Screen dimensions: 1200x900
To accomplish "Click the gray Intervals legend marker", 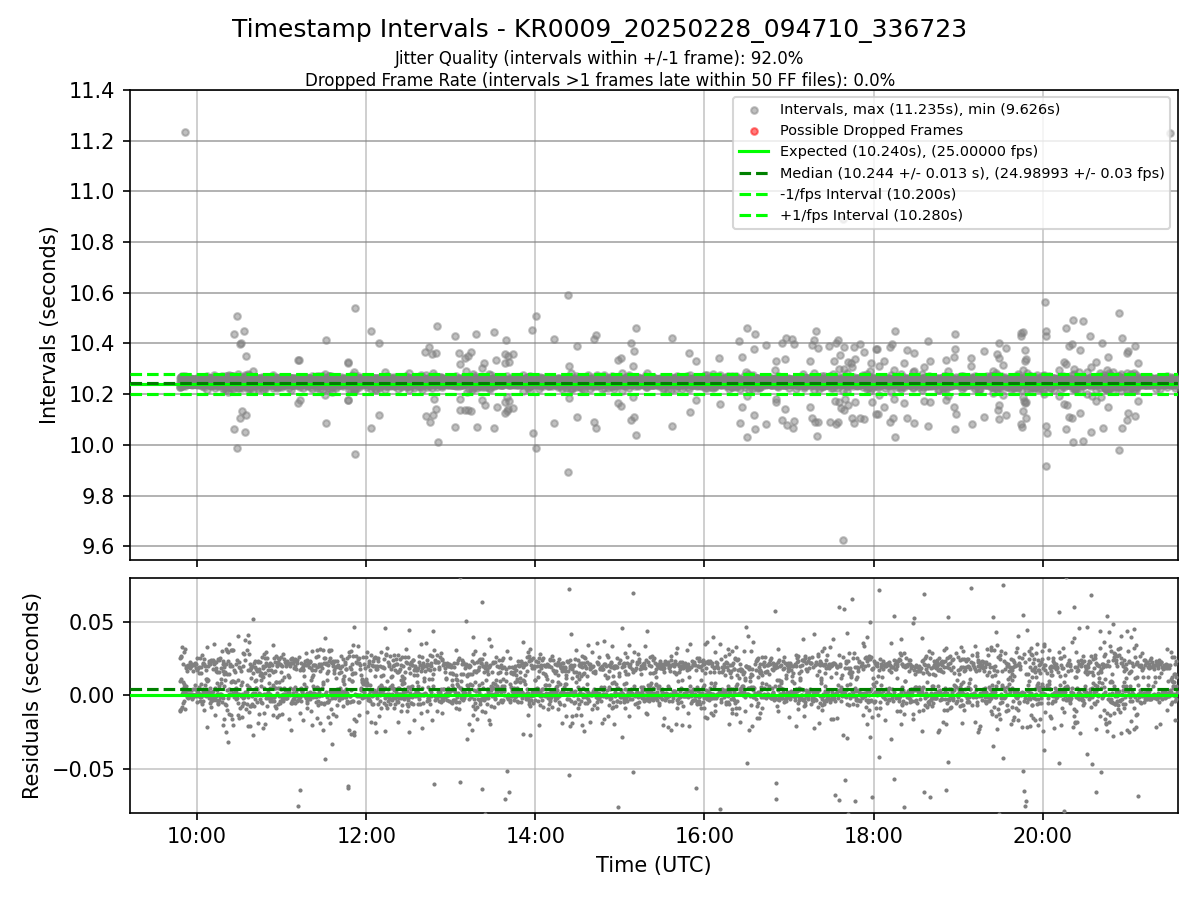I will 754,109.
